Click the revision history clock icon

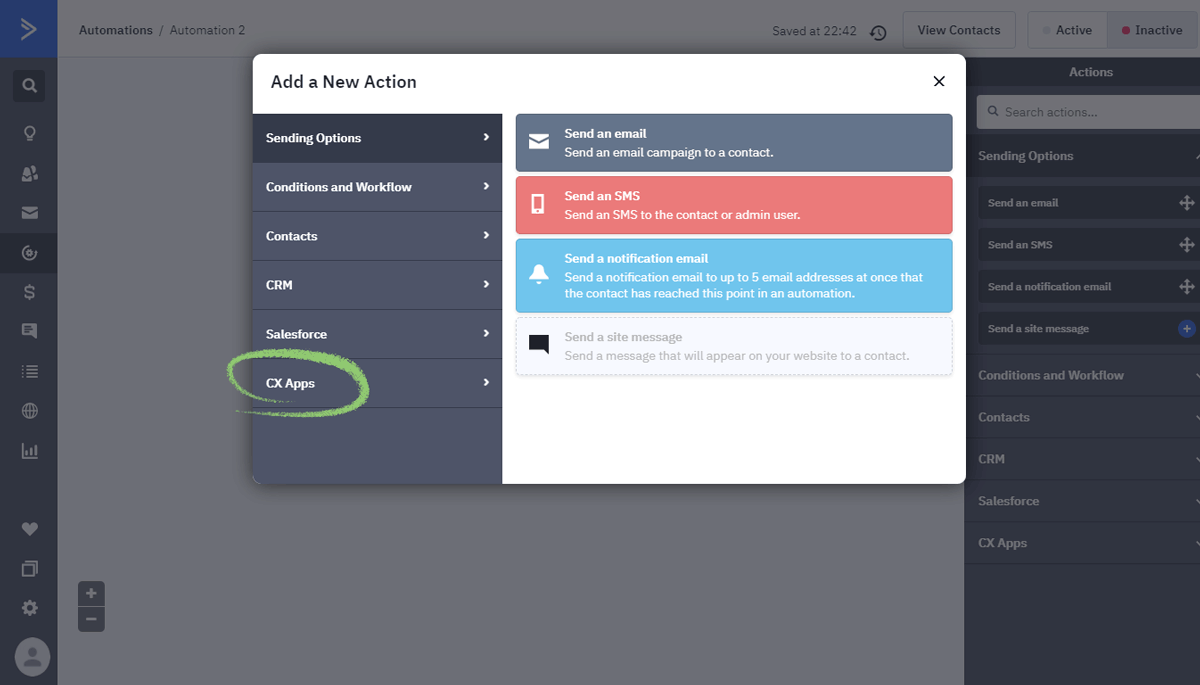click(878, 32)
